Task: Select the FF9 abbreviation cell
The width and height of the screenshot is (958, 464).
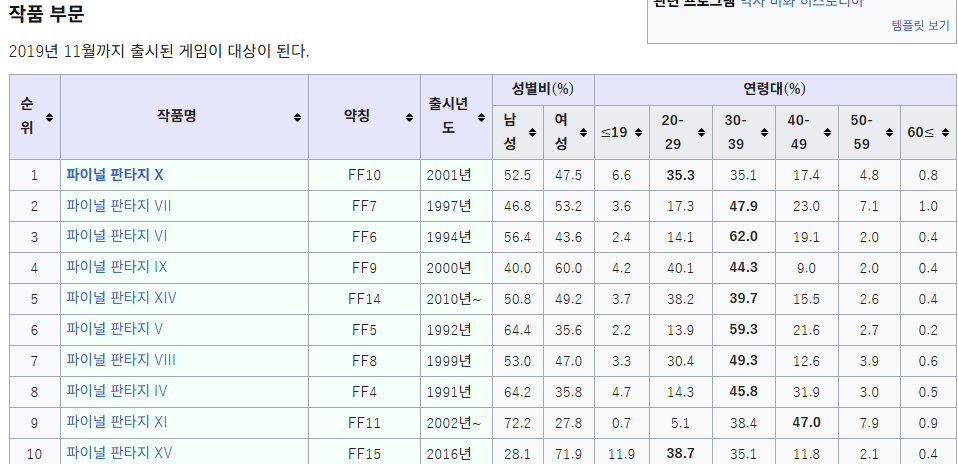Action: [364, 268]
